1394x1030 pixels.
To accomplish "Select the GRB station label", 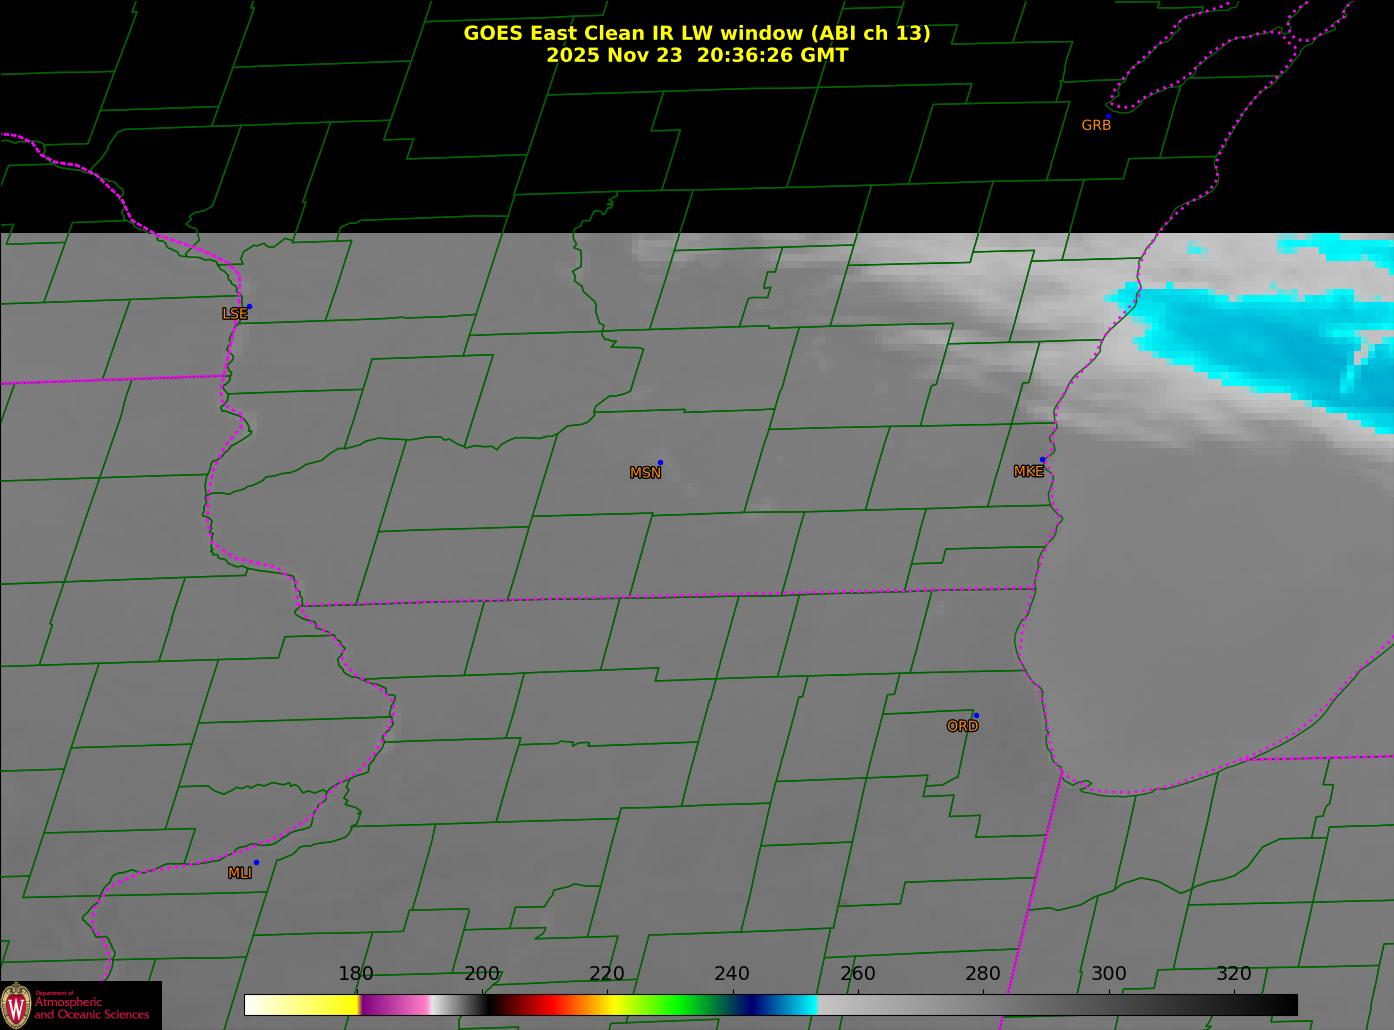I will point(1096,126).
